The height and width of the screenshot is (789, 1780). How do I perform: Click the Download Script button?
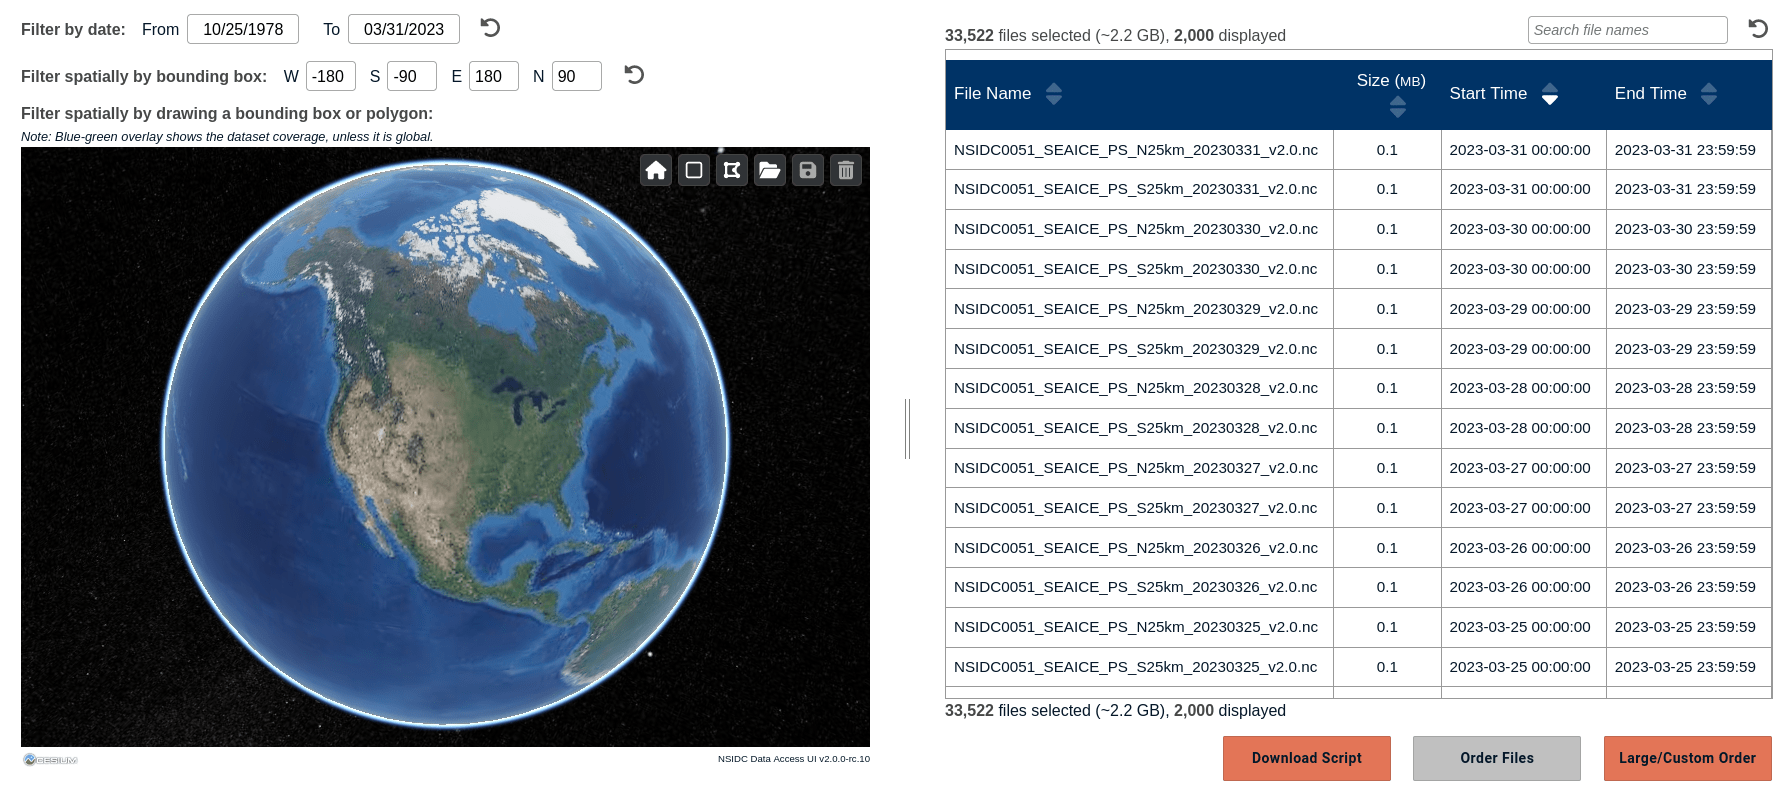1307,758
